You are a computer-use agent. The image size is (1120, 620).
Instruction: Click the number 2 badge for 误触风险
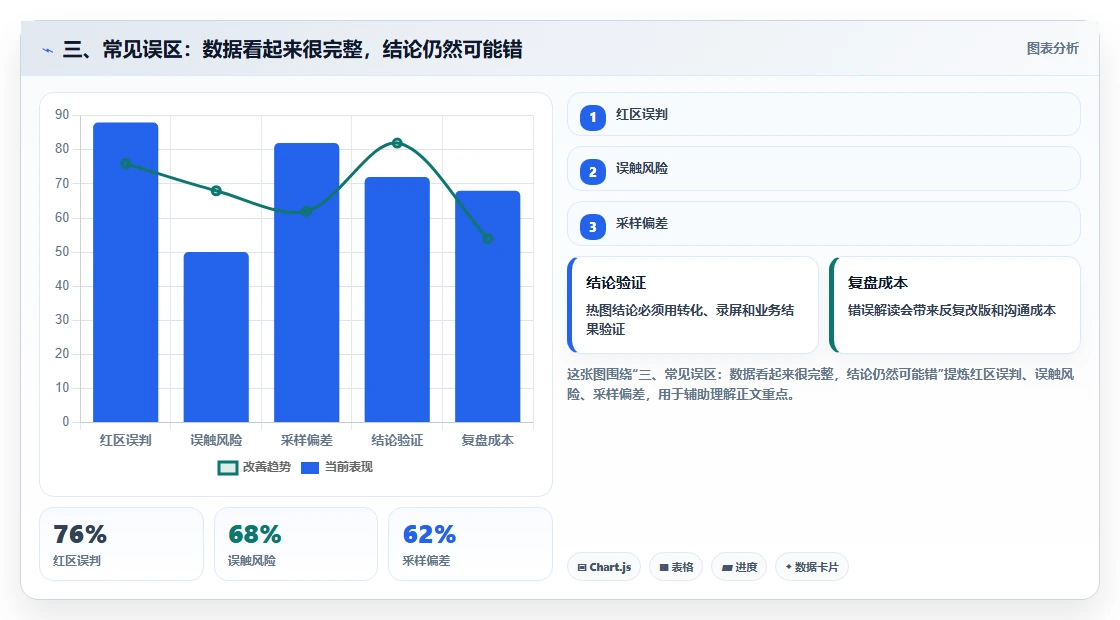click(593, 171)
